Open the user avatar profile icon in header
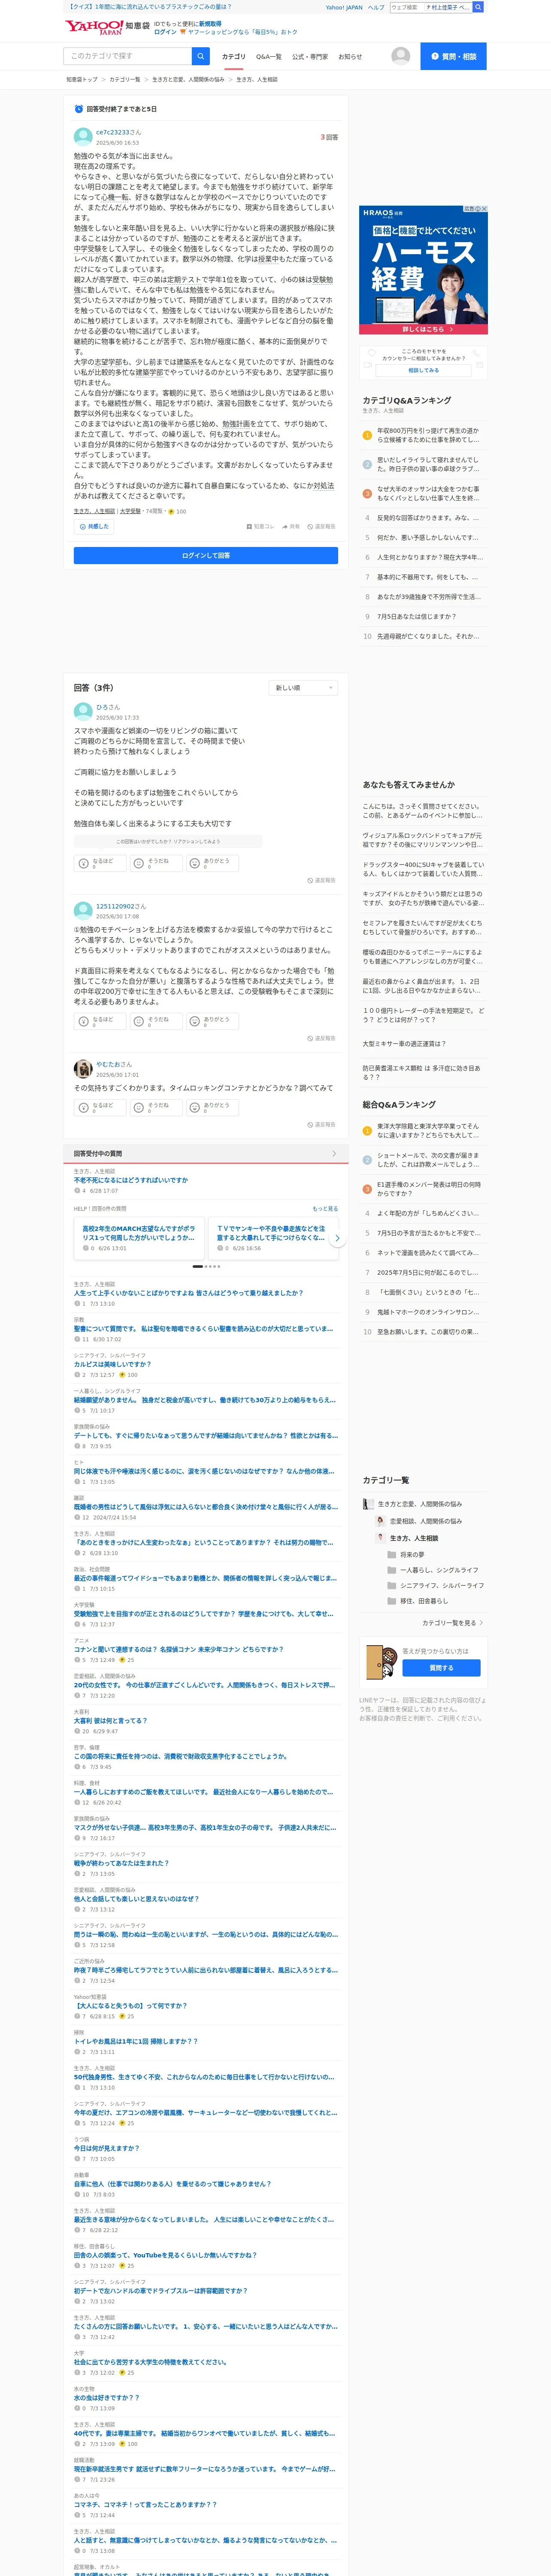551x2576 pixels. coord(401,56)
